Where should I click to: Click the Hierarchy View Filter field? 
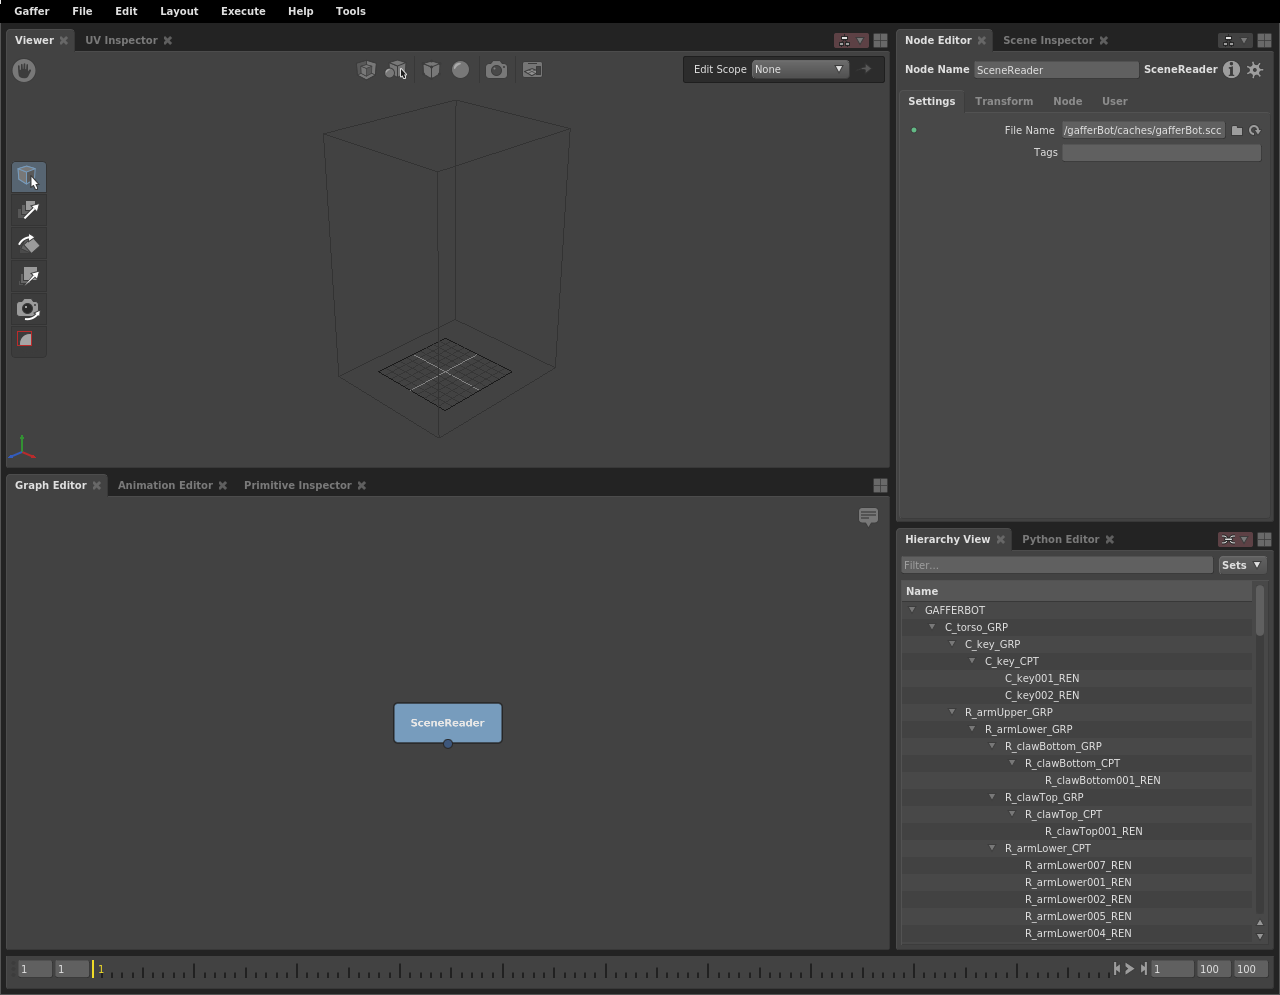[x=1057, y=565]
